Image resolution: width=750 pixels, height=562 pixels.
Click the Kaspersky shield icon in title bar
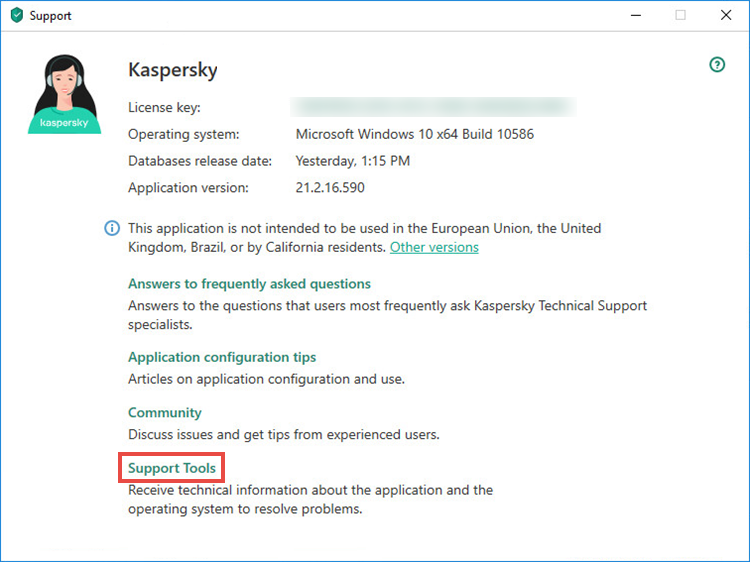point(17,15)
